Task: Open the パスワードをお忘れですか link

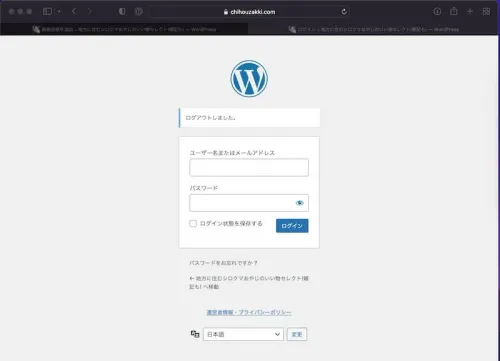Action: pos(223,263)
